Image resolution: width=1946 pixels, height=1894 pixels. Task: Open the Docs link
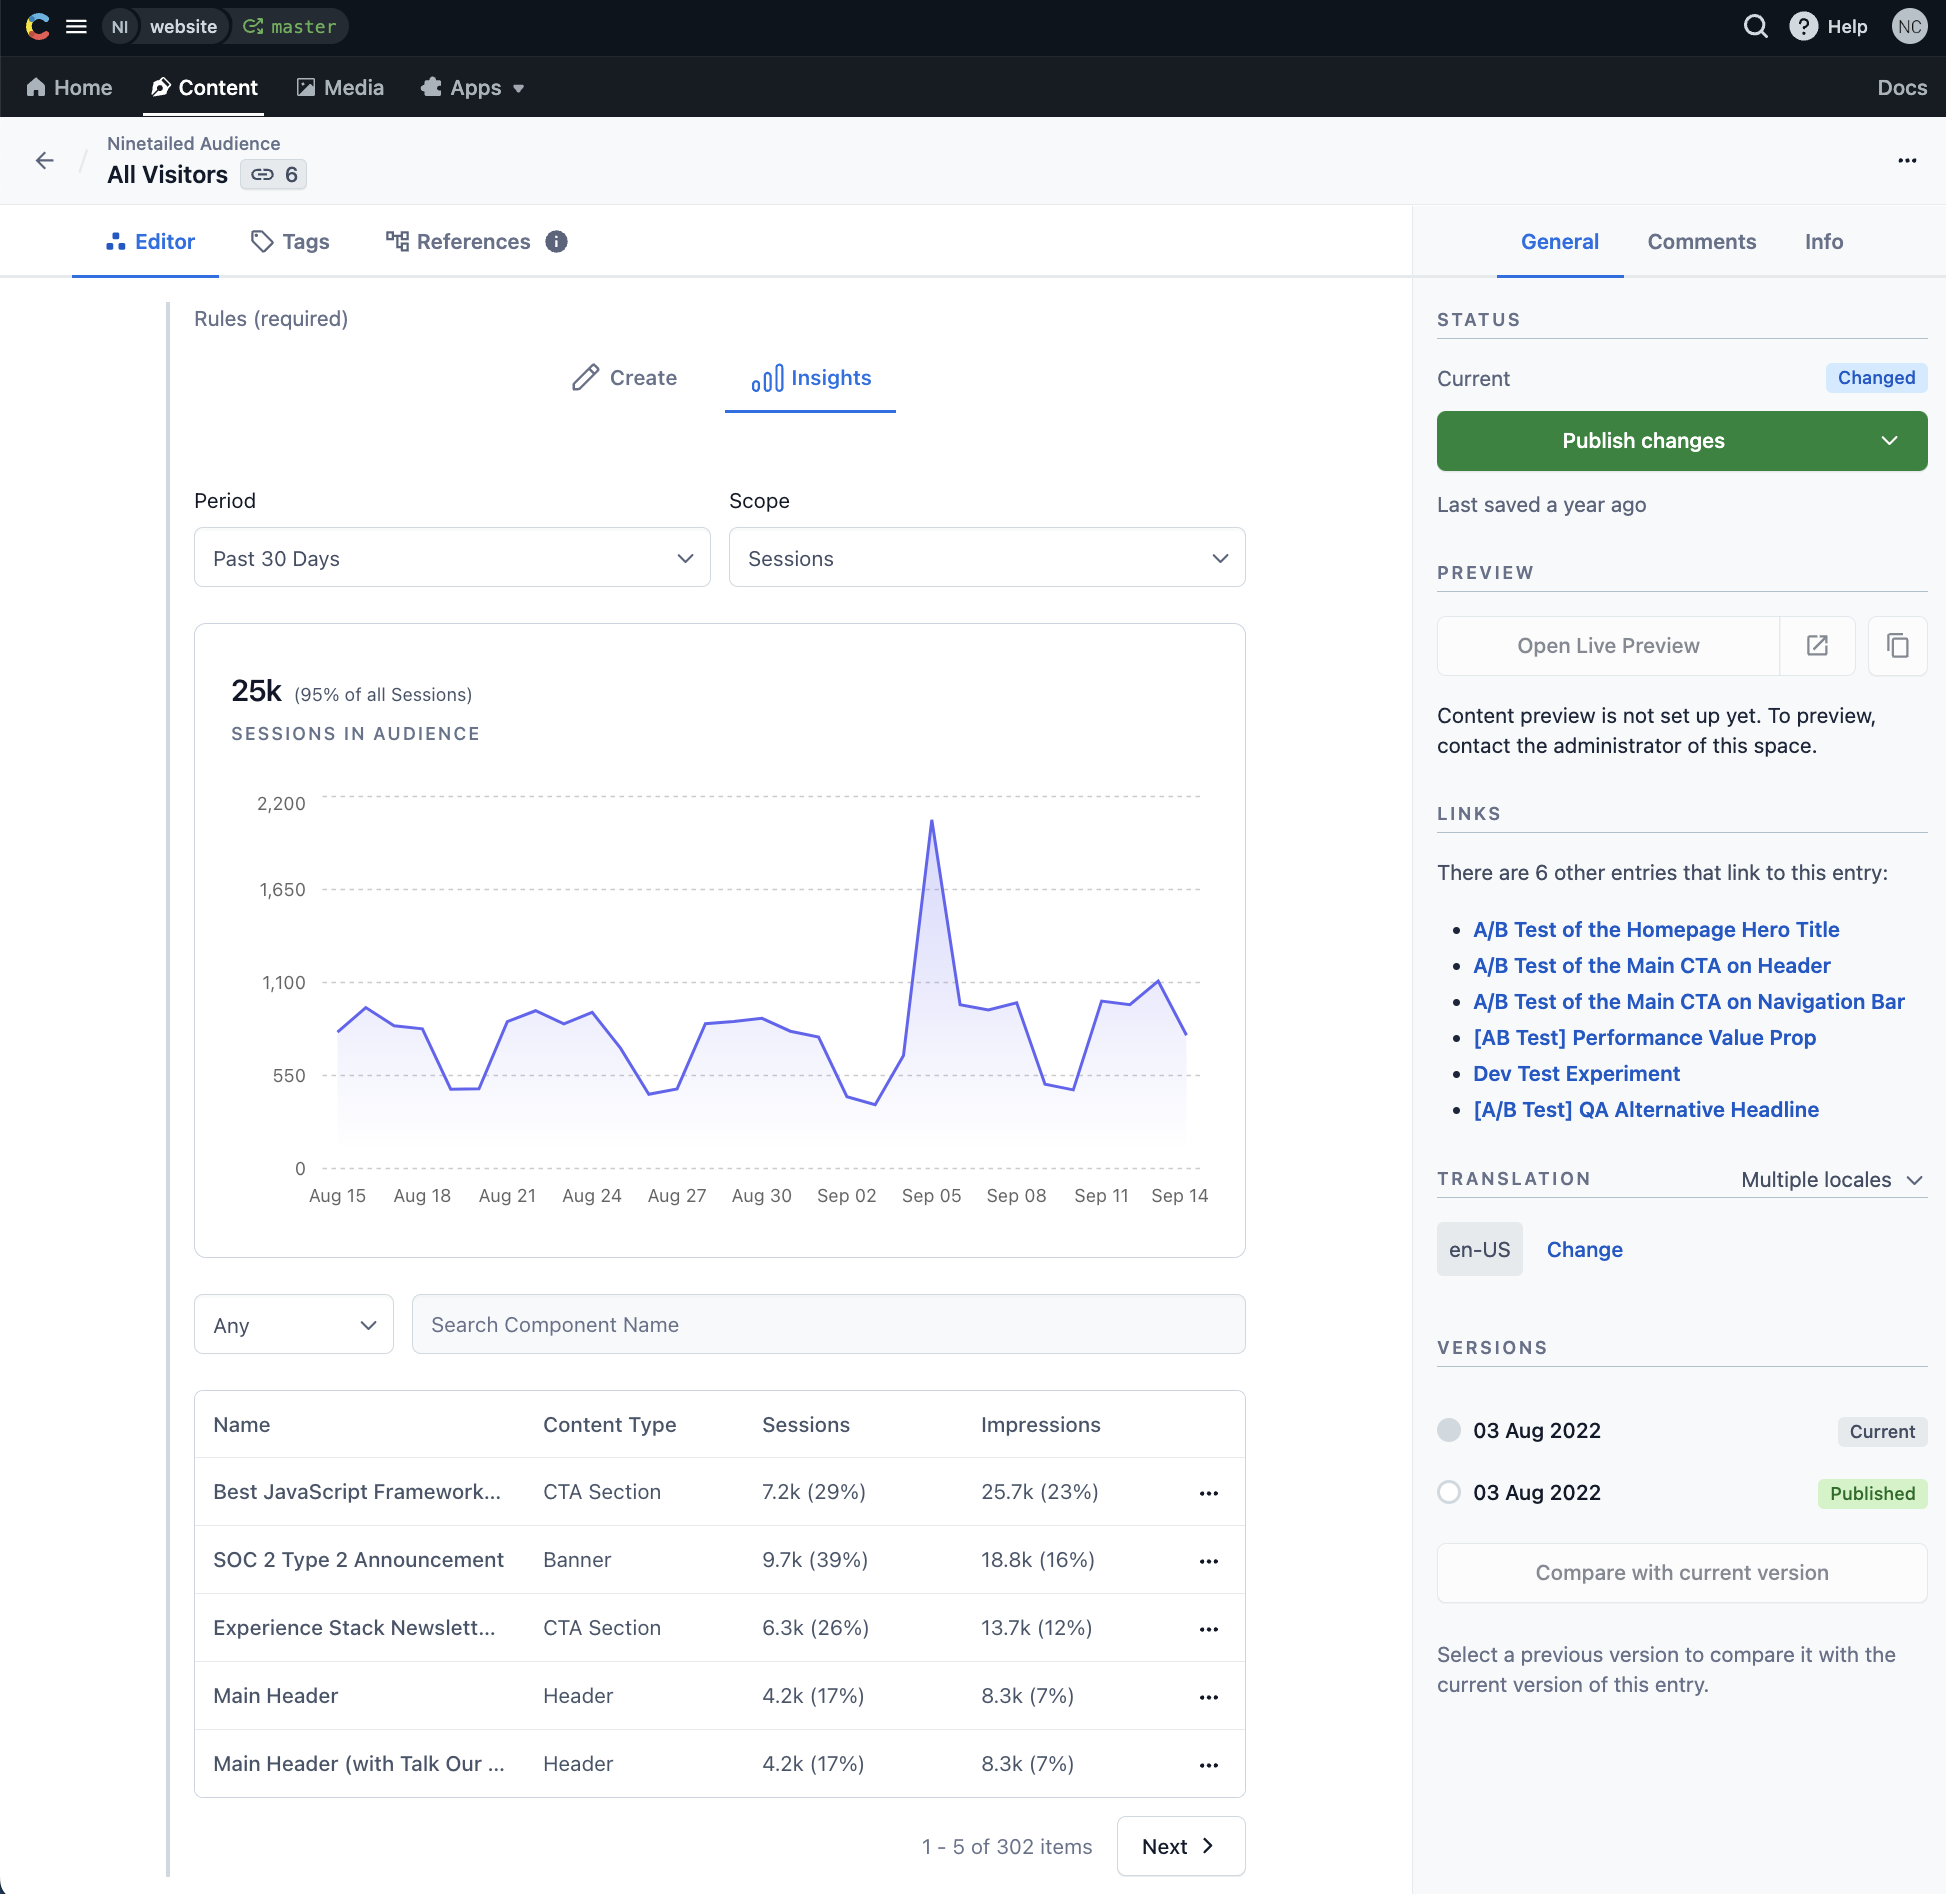[x=1902, y=88]
